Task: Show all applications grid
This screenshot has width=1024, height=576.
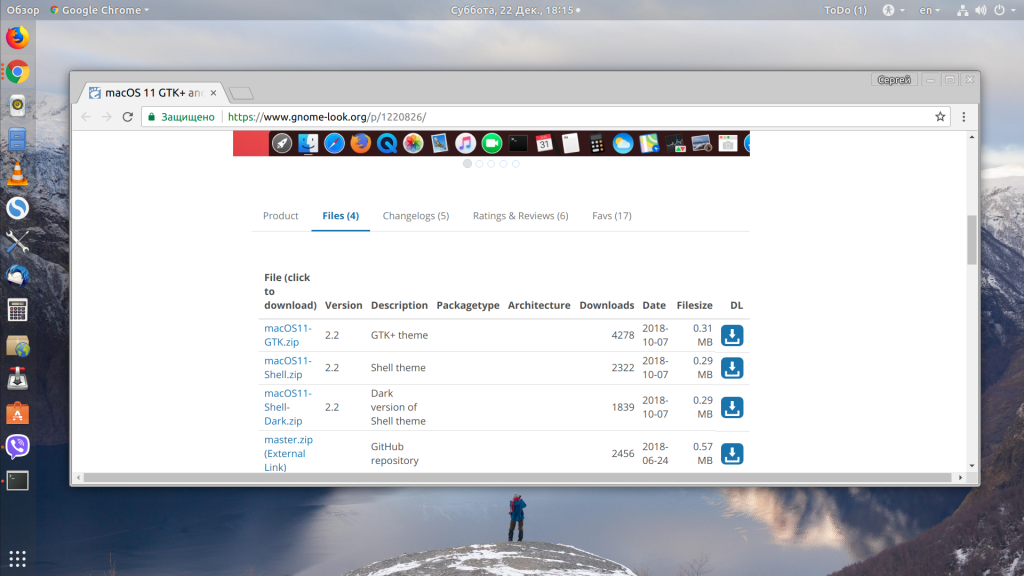Action: pyautogui.click(x=17, y=558)
